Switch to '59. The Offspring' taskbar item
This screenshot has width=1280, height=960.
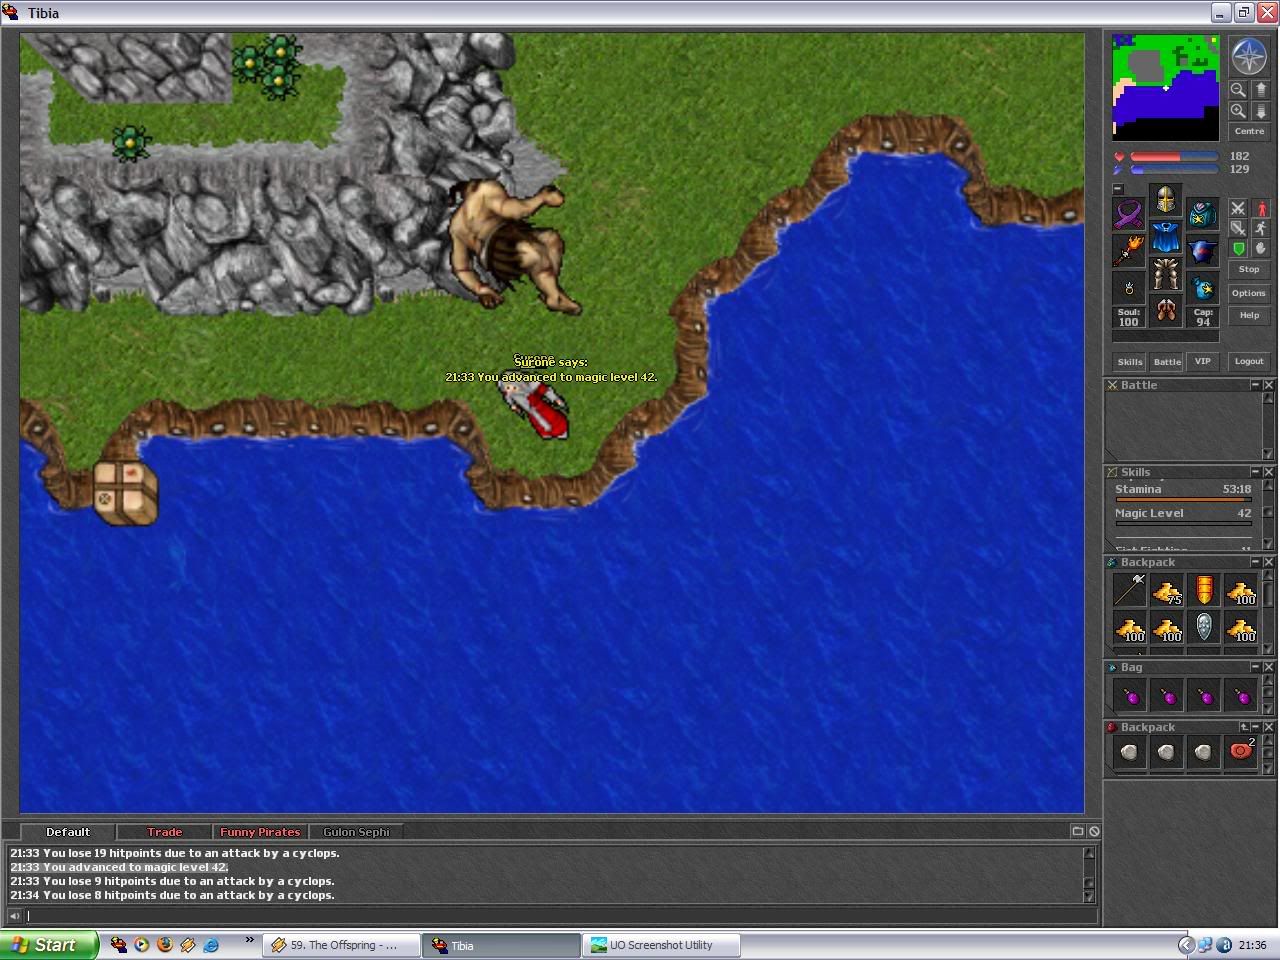coord(342,945)
